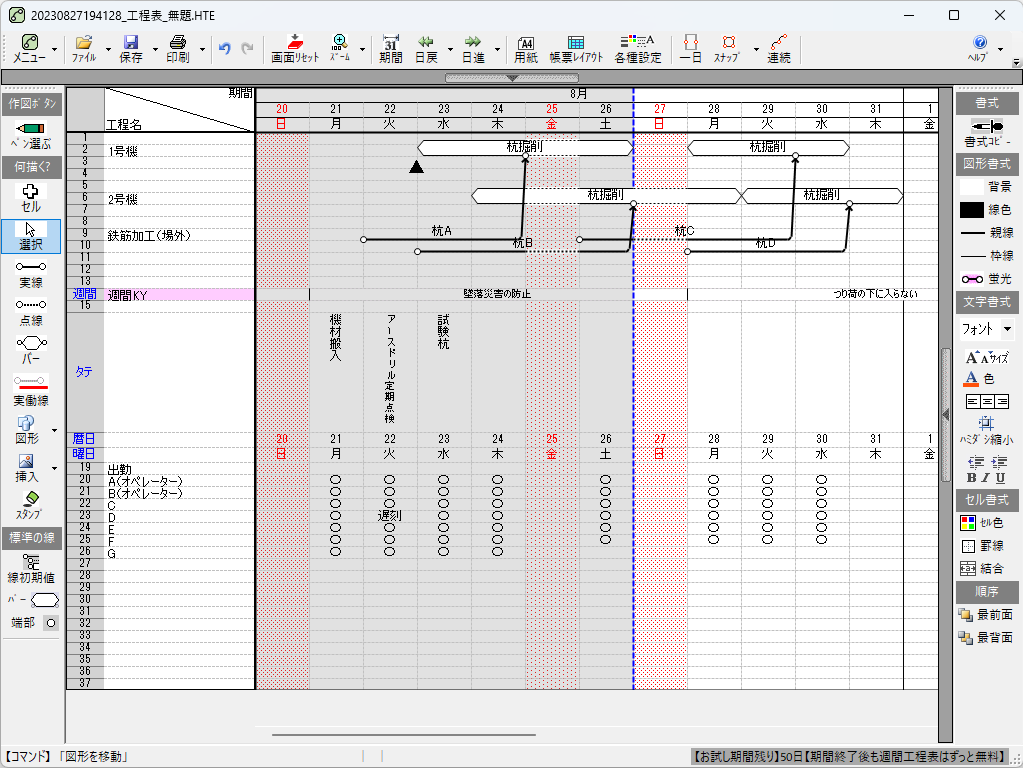
Task: Click the スナップ icon
Action: [x=727, y=48]
